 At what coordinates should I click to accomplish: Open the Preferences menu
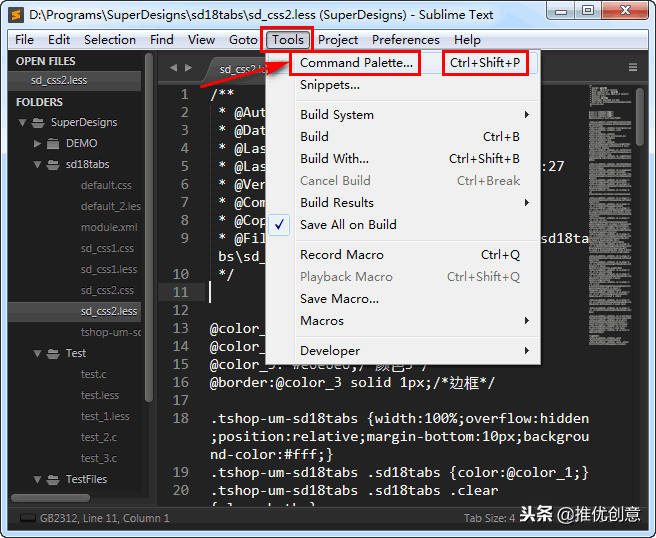point(406,40)
